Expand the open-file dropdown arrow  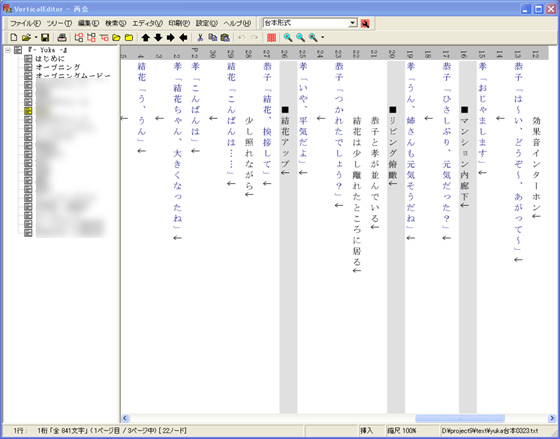[x=36, y=37]
